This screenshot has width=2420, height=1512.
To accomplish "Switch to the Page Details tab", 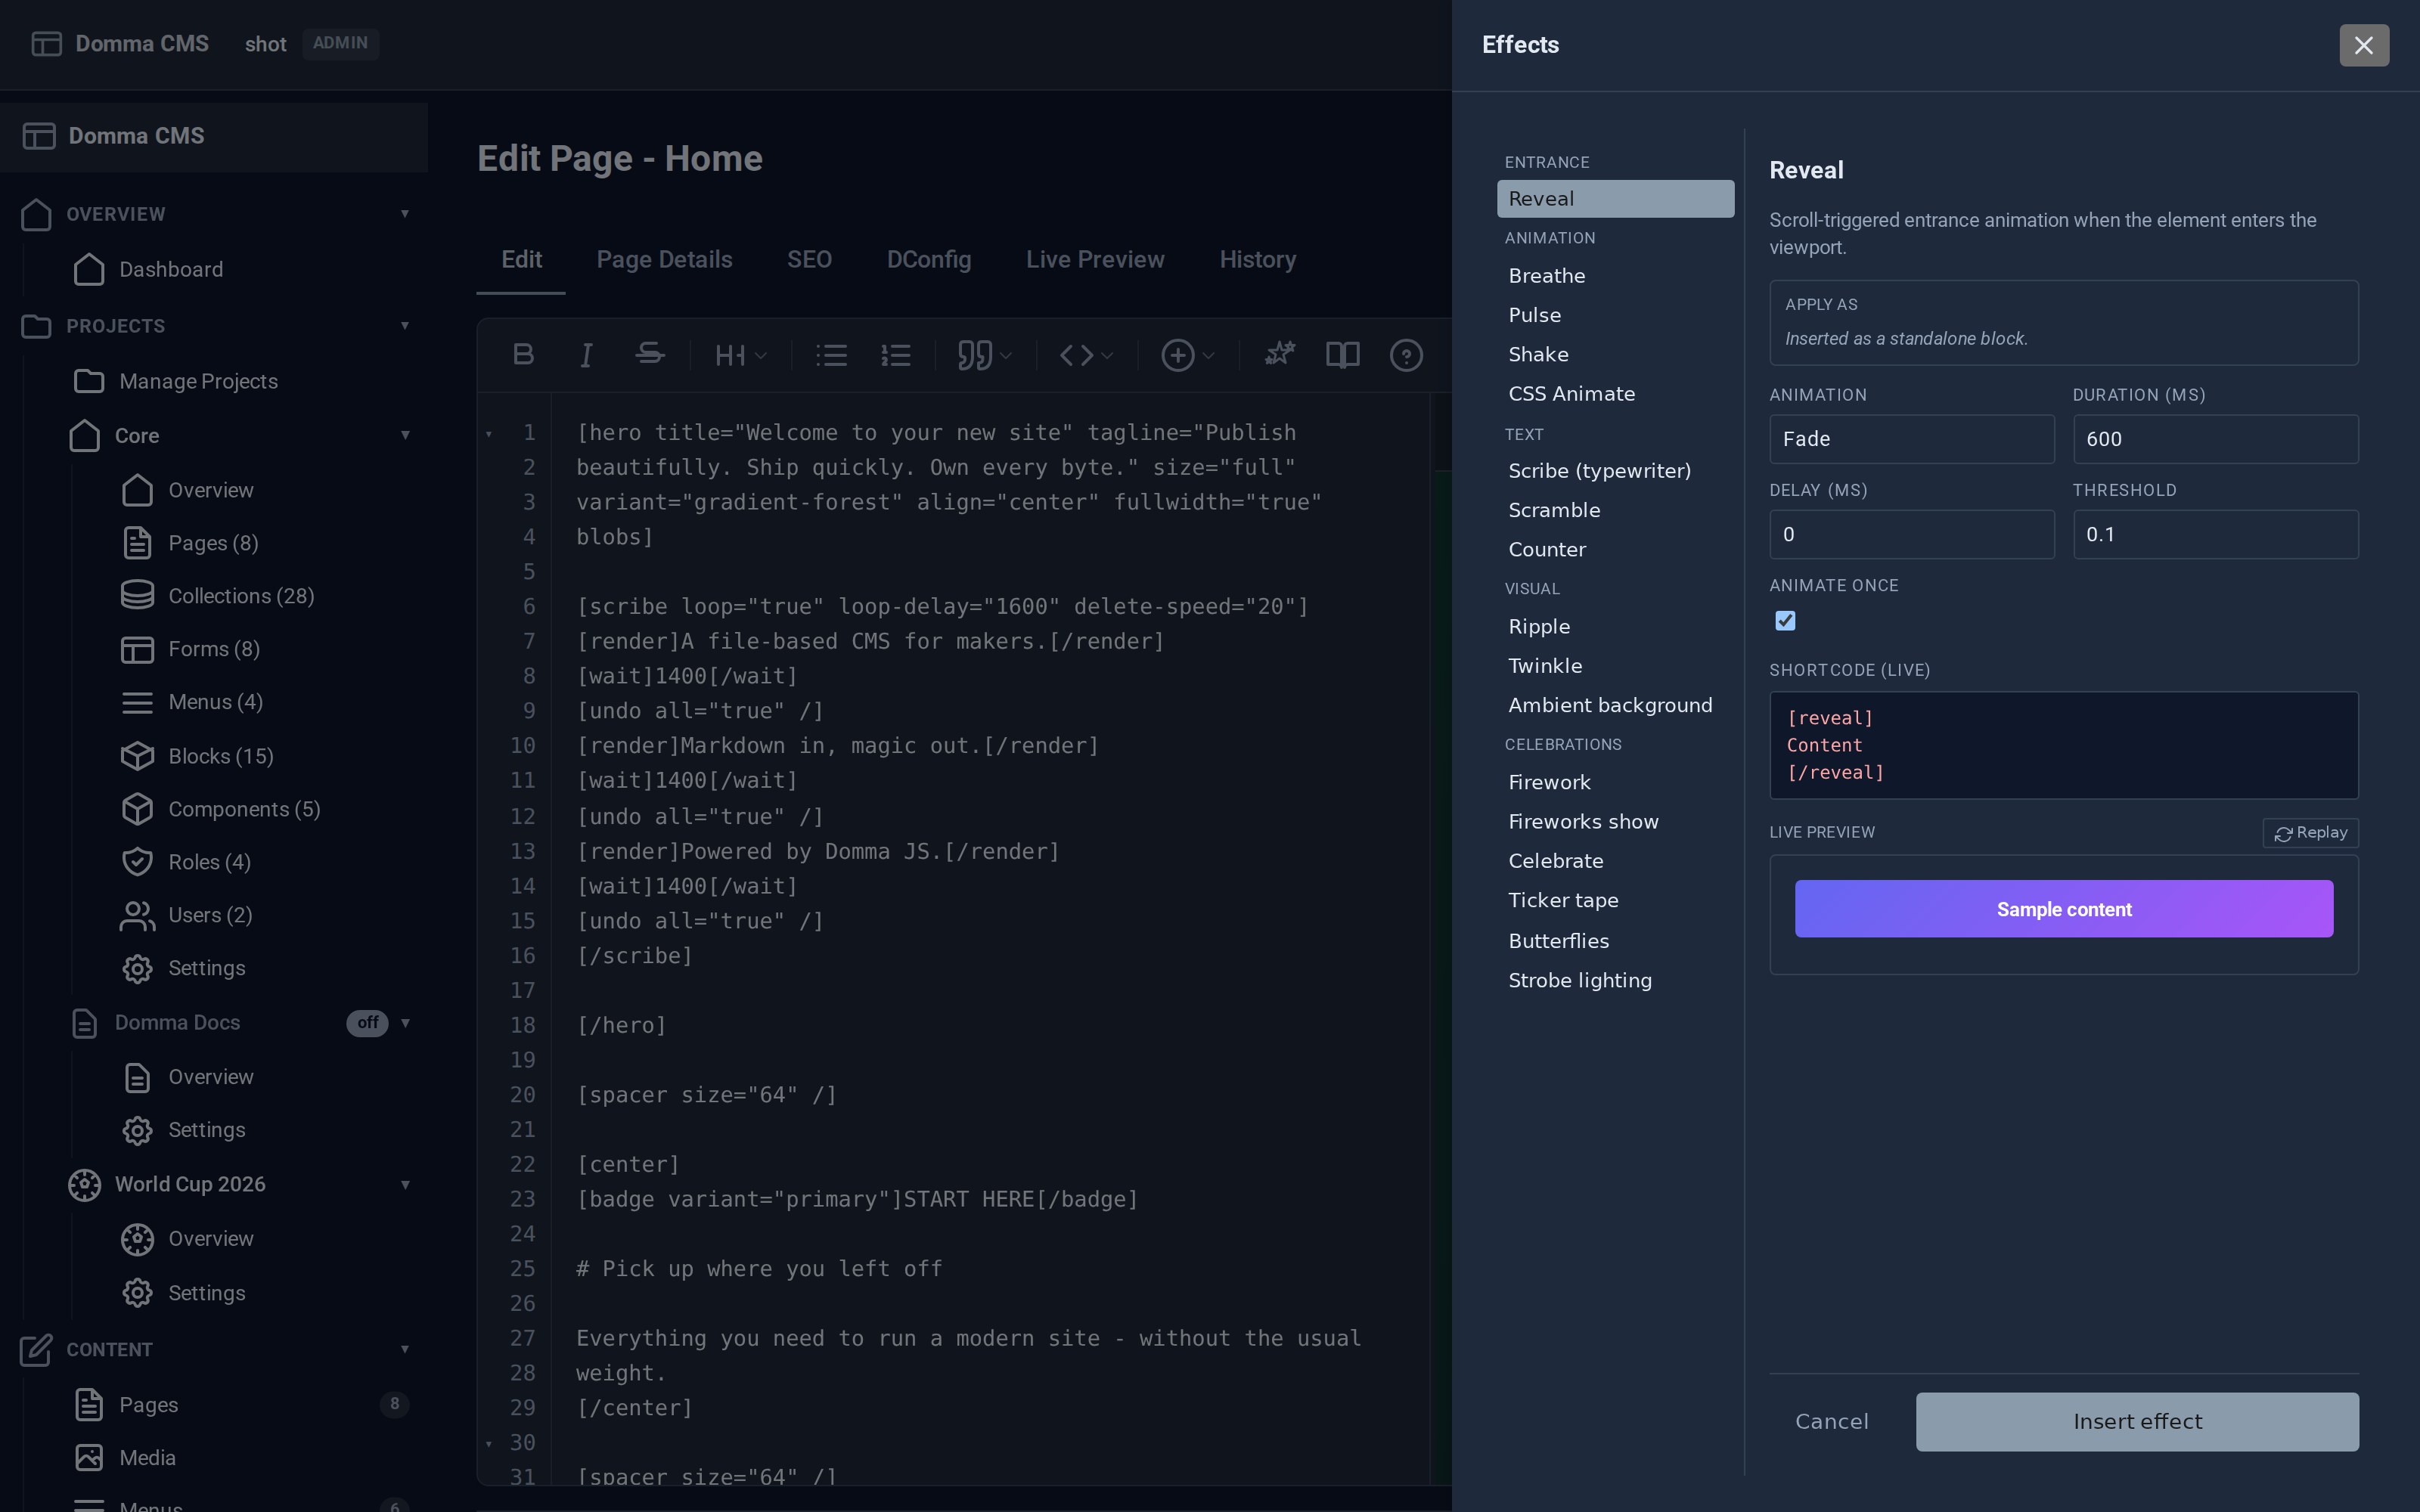I will [x=664, y=260].
